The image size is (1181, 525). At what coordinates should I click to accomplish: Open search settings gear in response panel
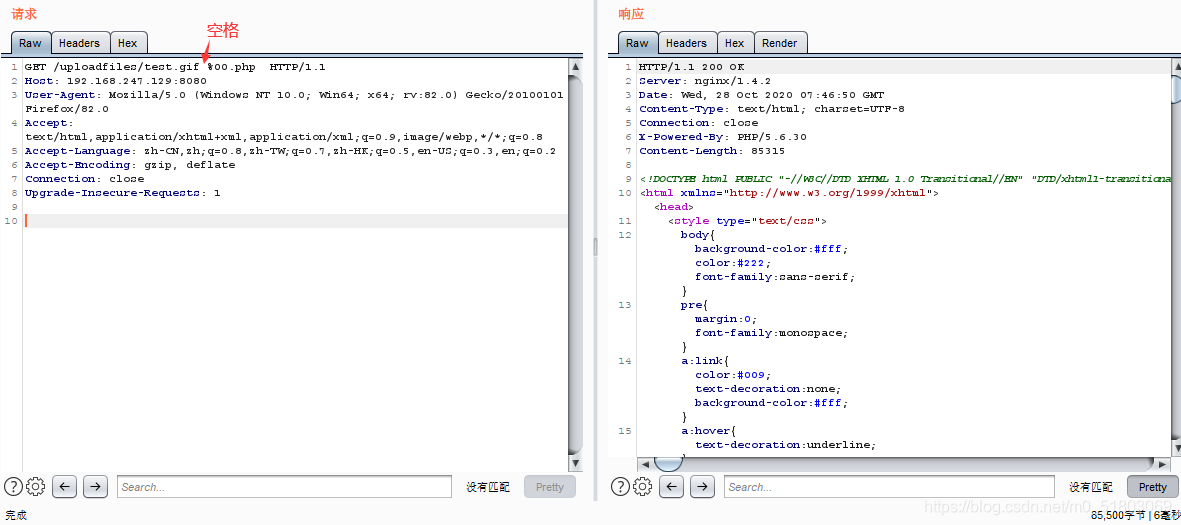[x=643, y=487]
